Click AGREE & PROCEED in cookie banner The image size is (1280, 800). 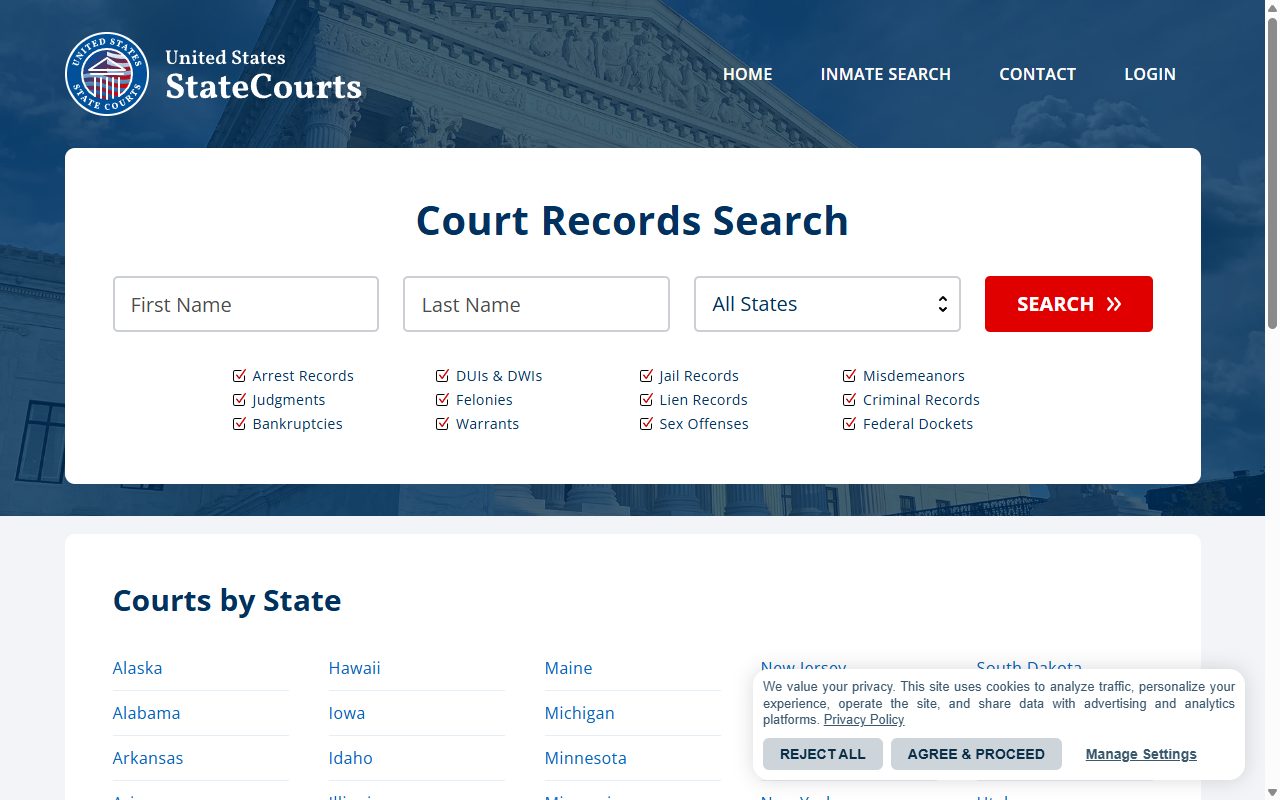click(x=976, y=754)
